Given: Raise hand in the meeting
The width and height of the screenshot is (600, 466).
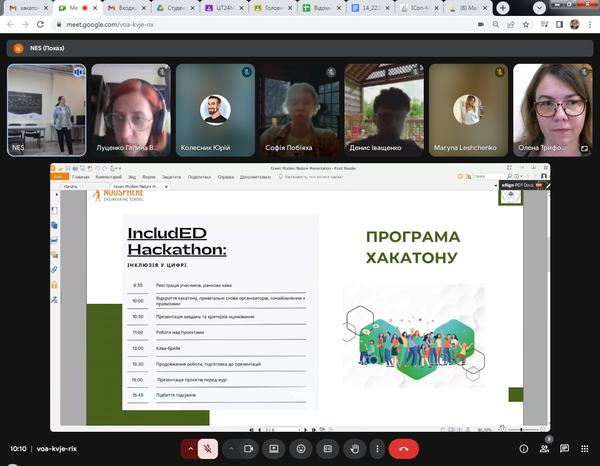Looking at the screenshot, I should (354, 449).
